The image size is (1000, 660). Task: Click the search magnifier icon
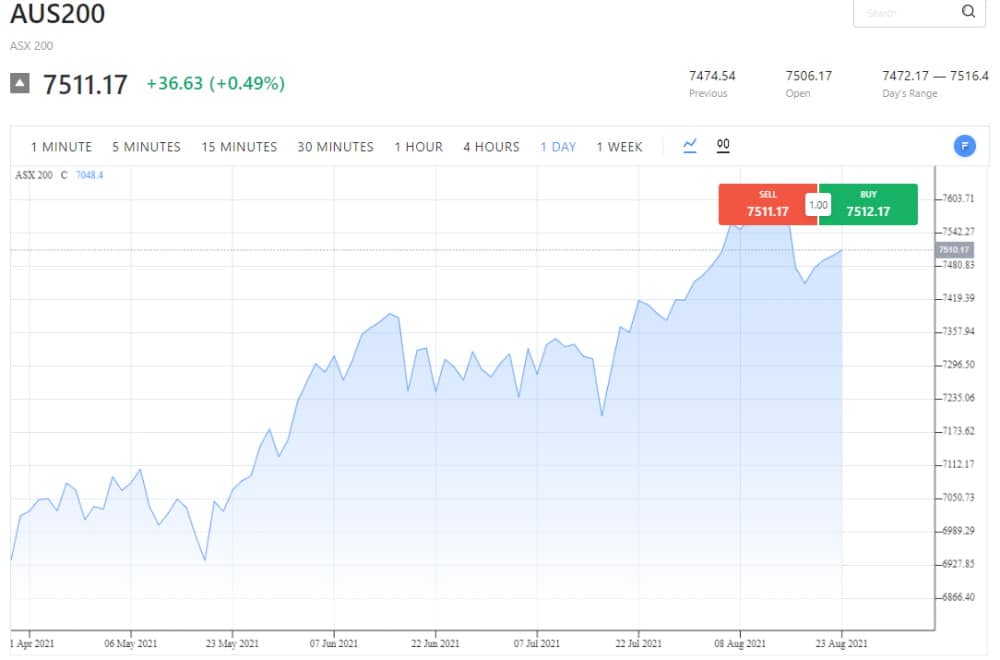click(x=967, y=11)
